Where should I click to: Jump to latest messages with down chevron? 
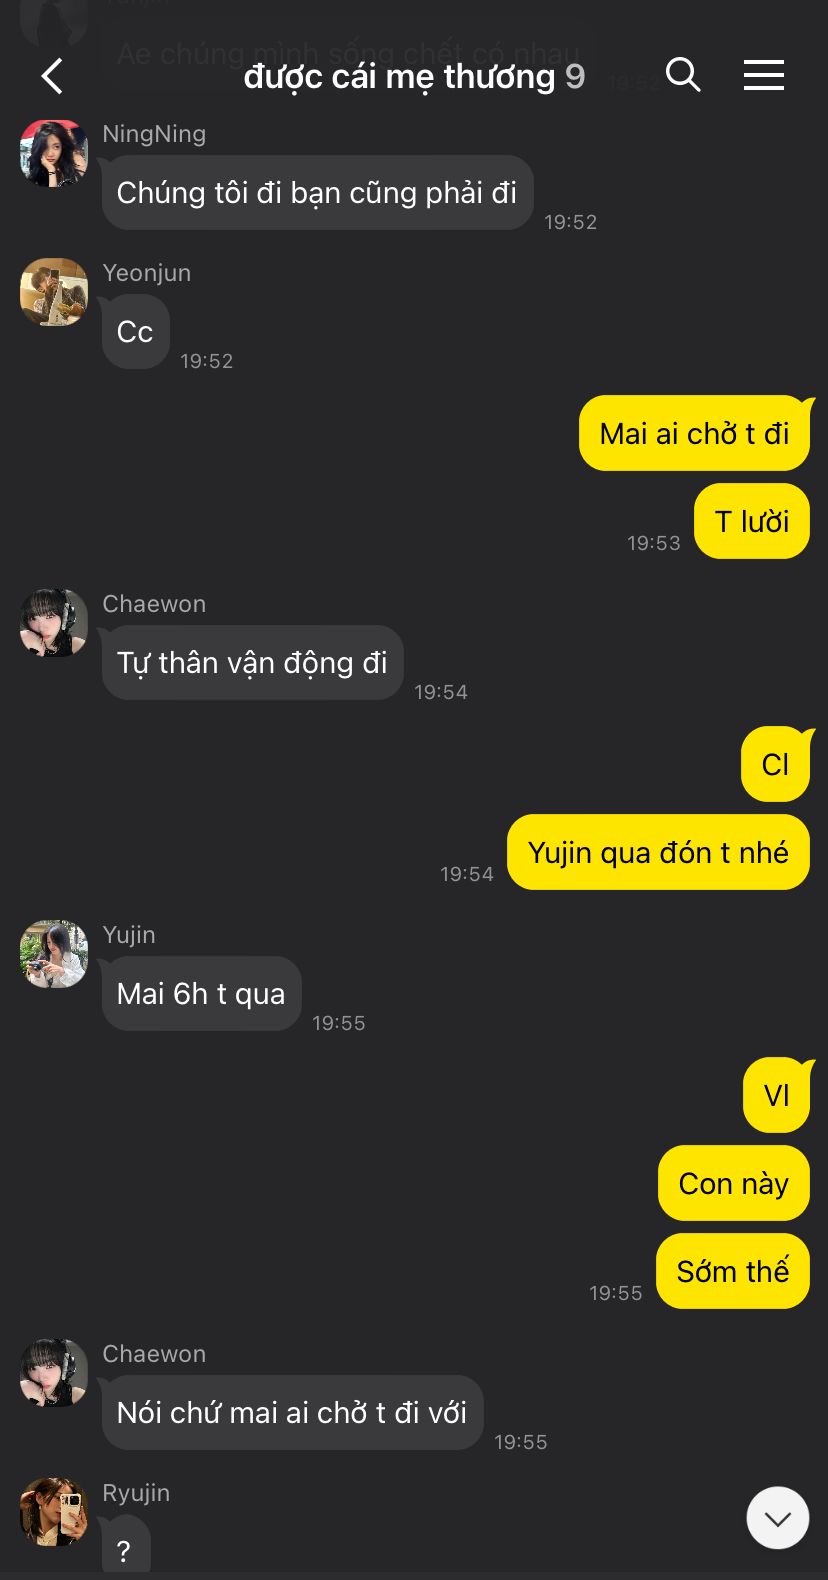pyautogui.click(x=778, y=1518)
